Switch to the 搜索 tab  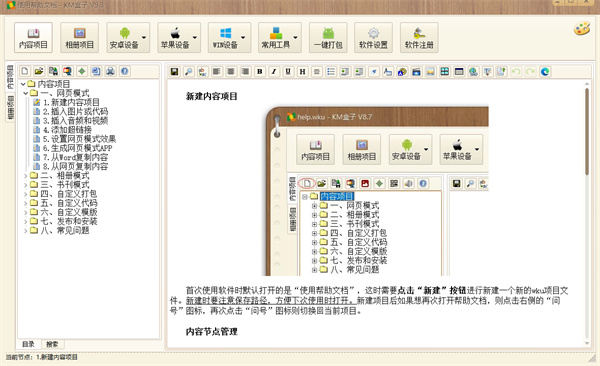point(52,344)
